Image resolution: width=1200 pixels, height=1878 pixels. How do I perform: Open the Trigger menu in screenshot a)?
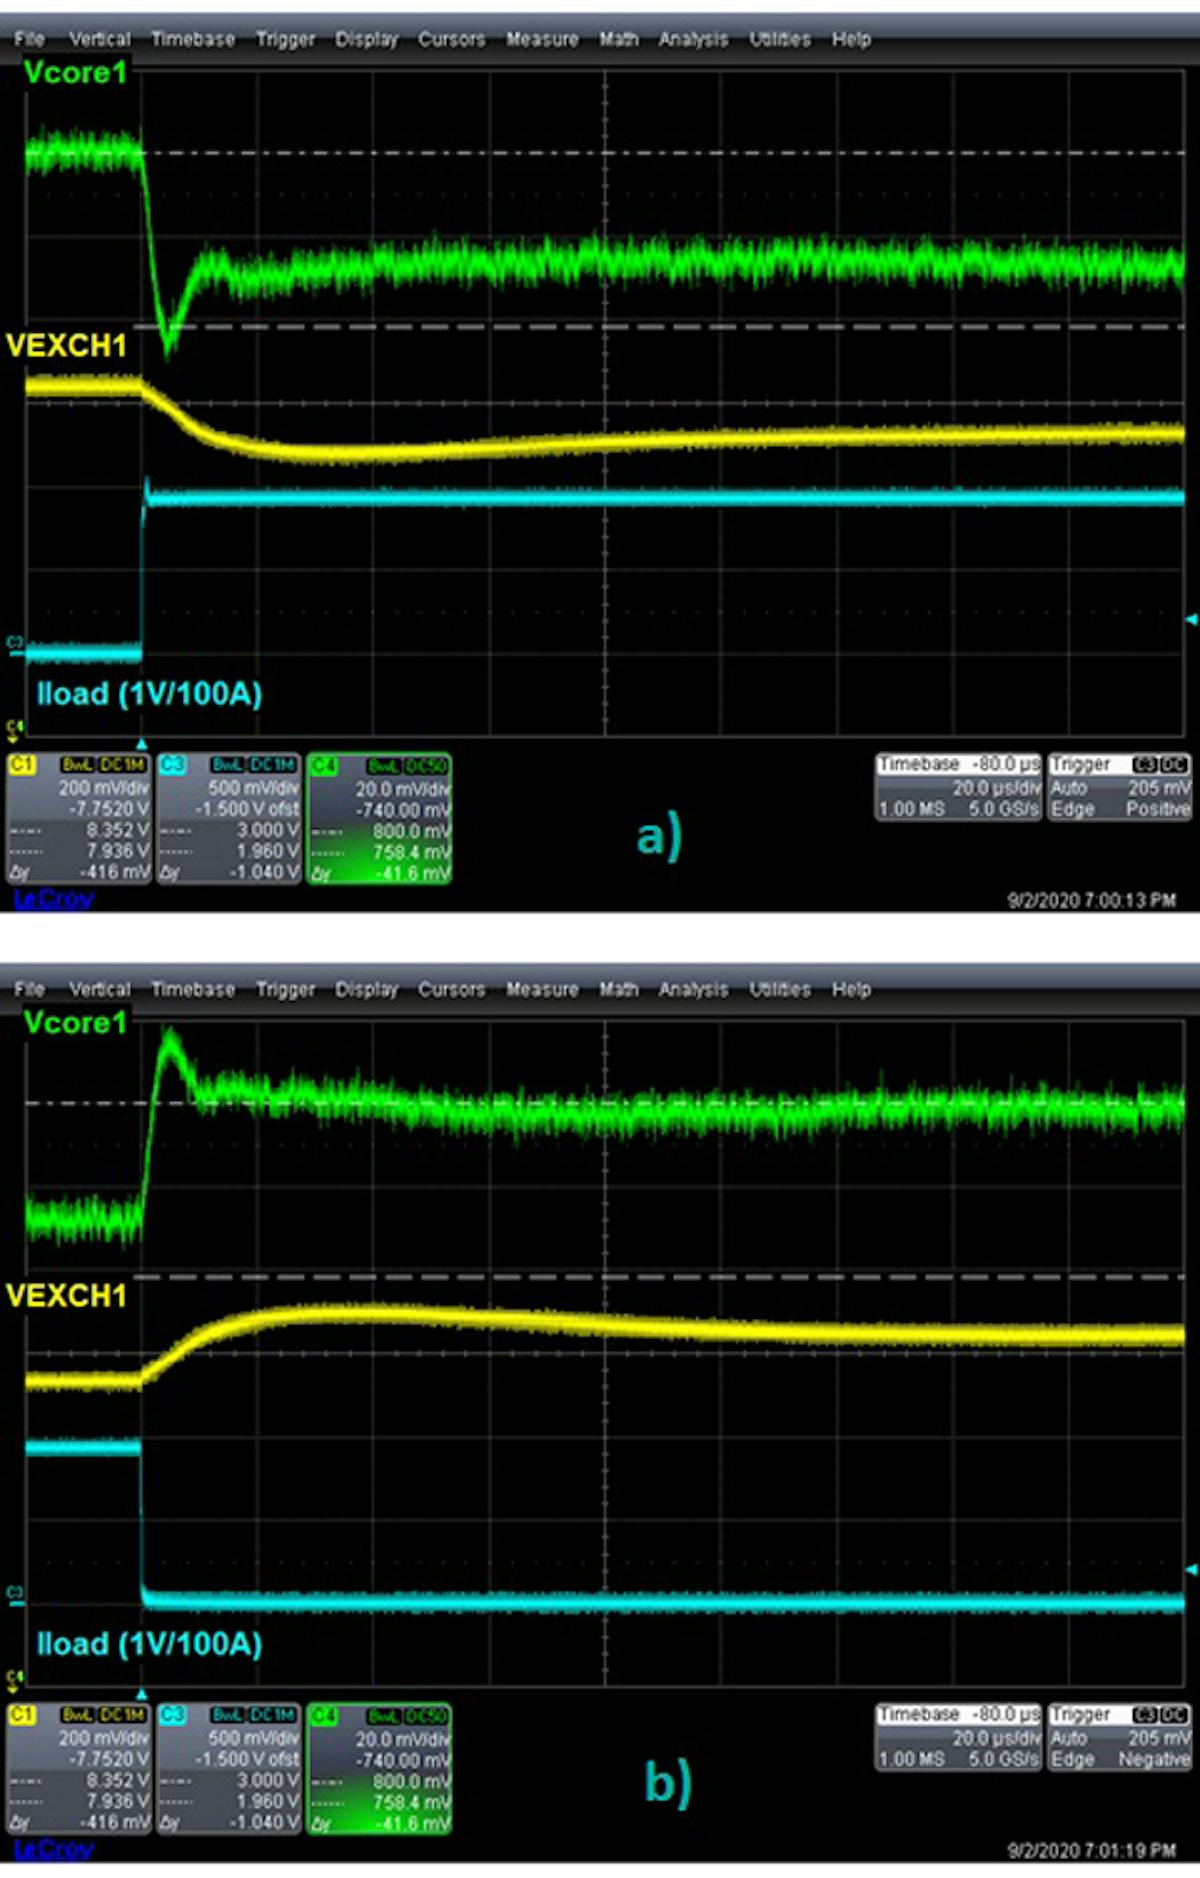tap(285, 39)
